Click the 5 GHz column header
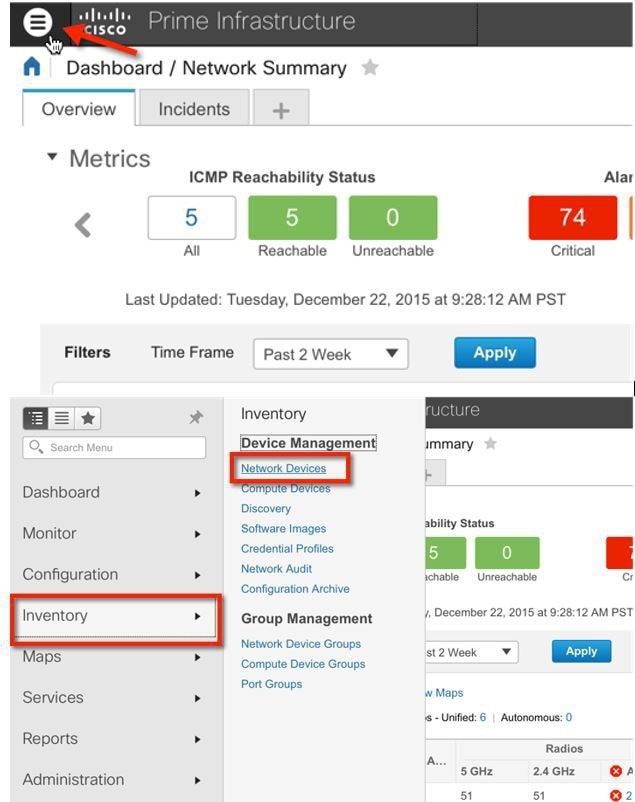635x802 pixels. [476, 771]
